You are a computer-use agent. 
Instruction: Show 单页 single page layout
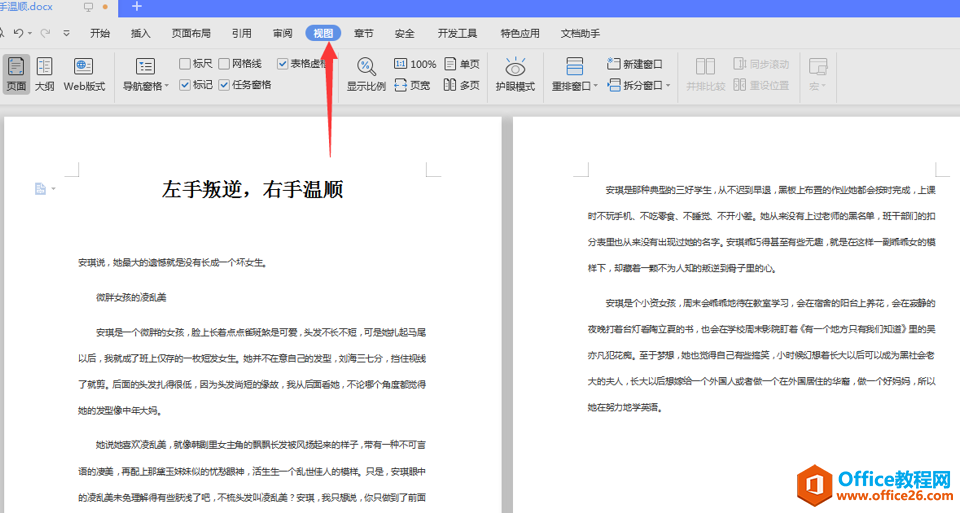coord(462,64)
